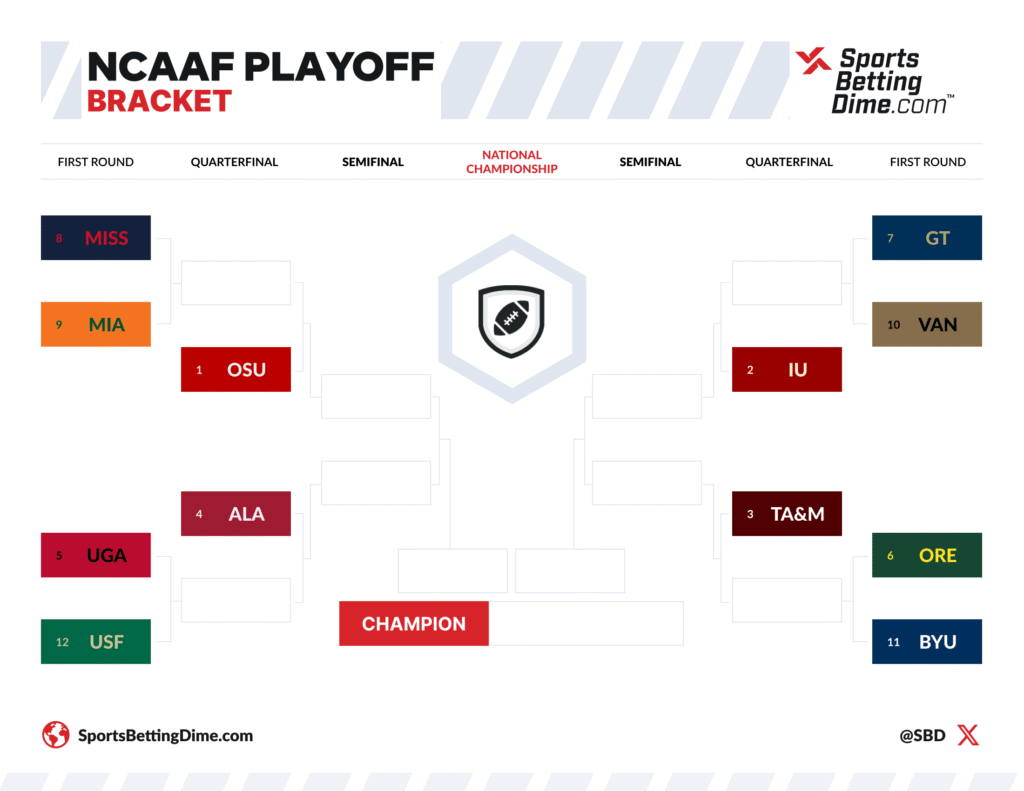Select the 11 BYU team box
This screenshot has width=1024, height=791.
click(927, 642)
